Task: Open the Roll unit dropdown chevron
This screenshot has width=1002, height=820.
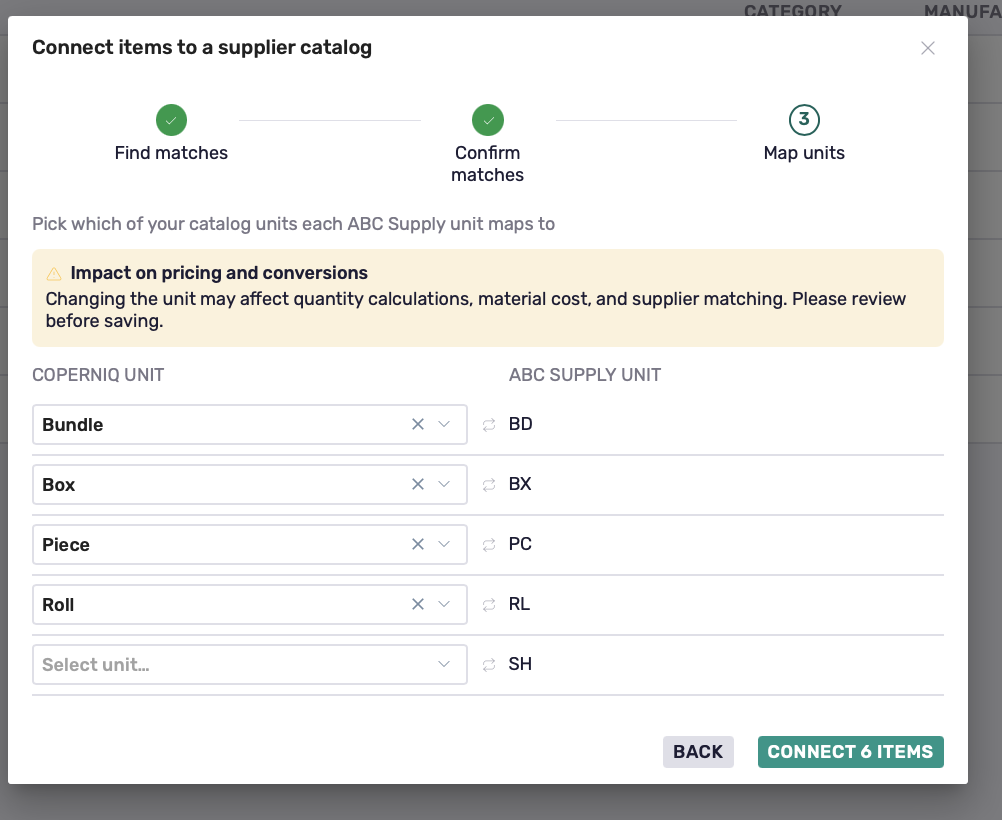Action: click(444, 605)
